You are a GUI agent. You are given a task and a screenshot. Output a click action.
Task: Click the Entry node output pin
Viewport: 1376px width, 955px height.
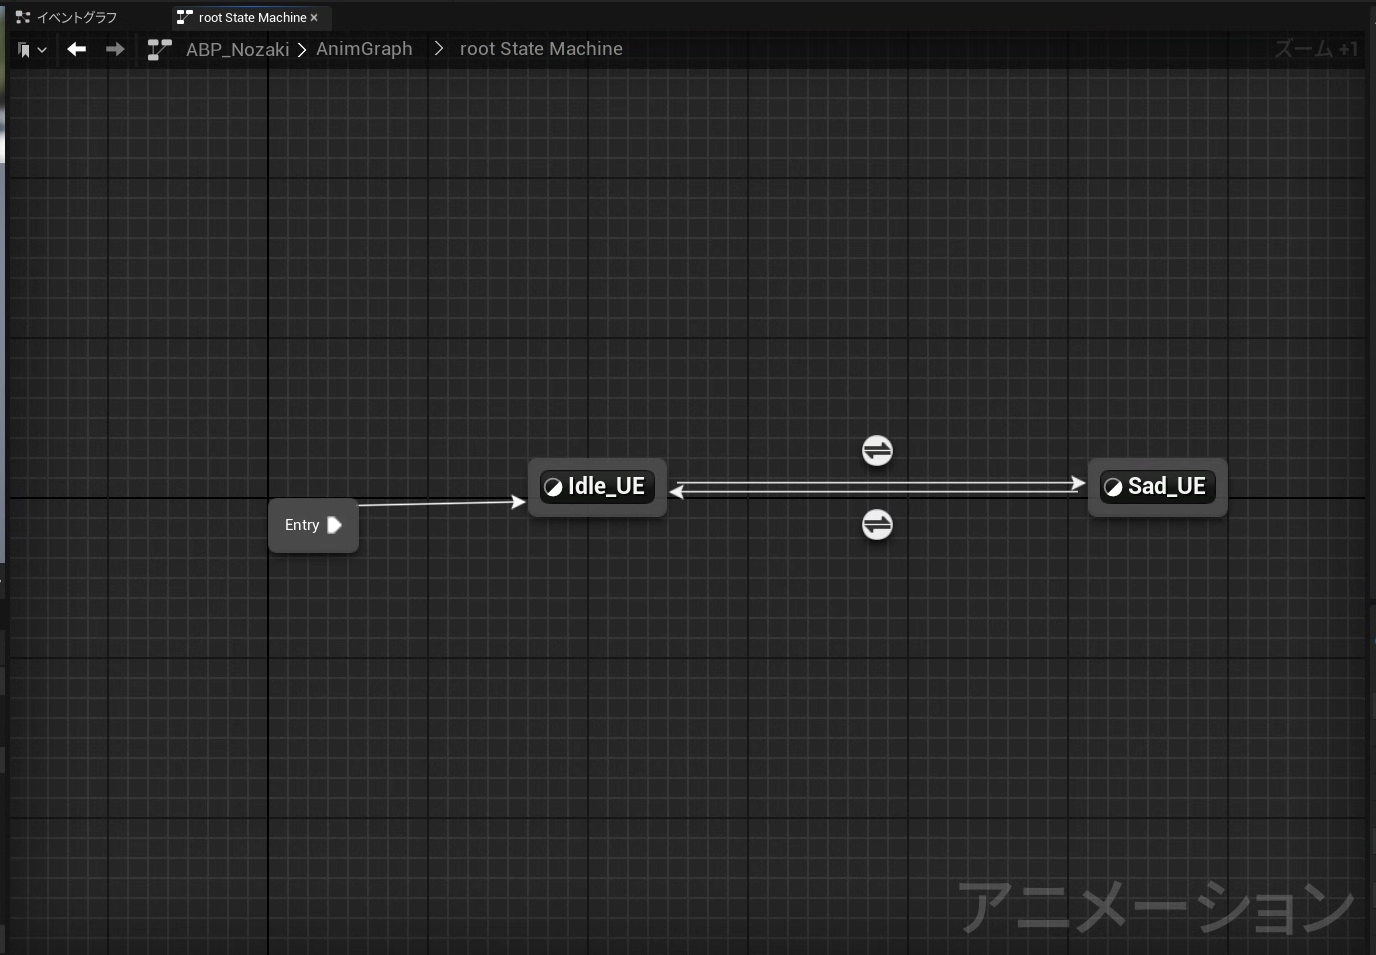pos(335,525)
